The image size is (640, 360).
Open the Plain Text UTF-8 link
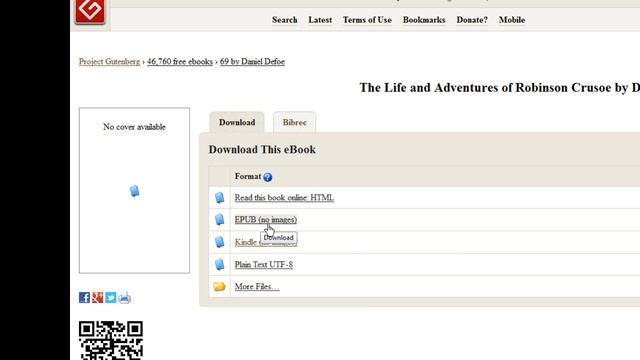coord(264,264)
